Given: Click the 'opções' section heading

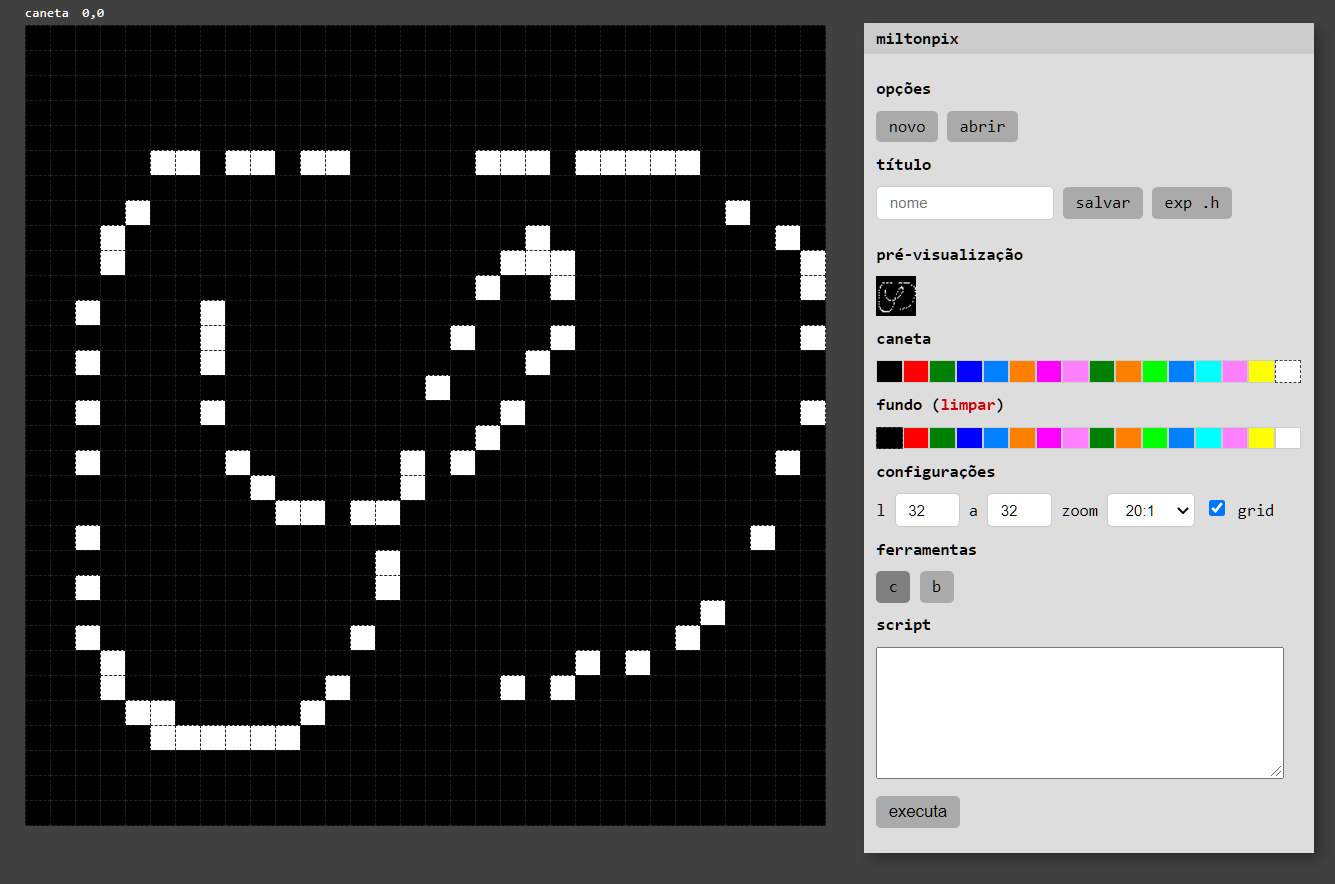Looking at the screenshot, I should (x=903, y=89).
